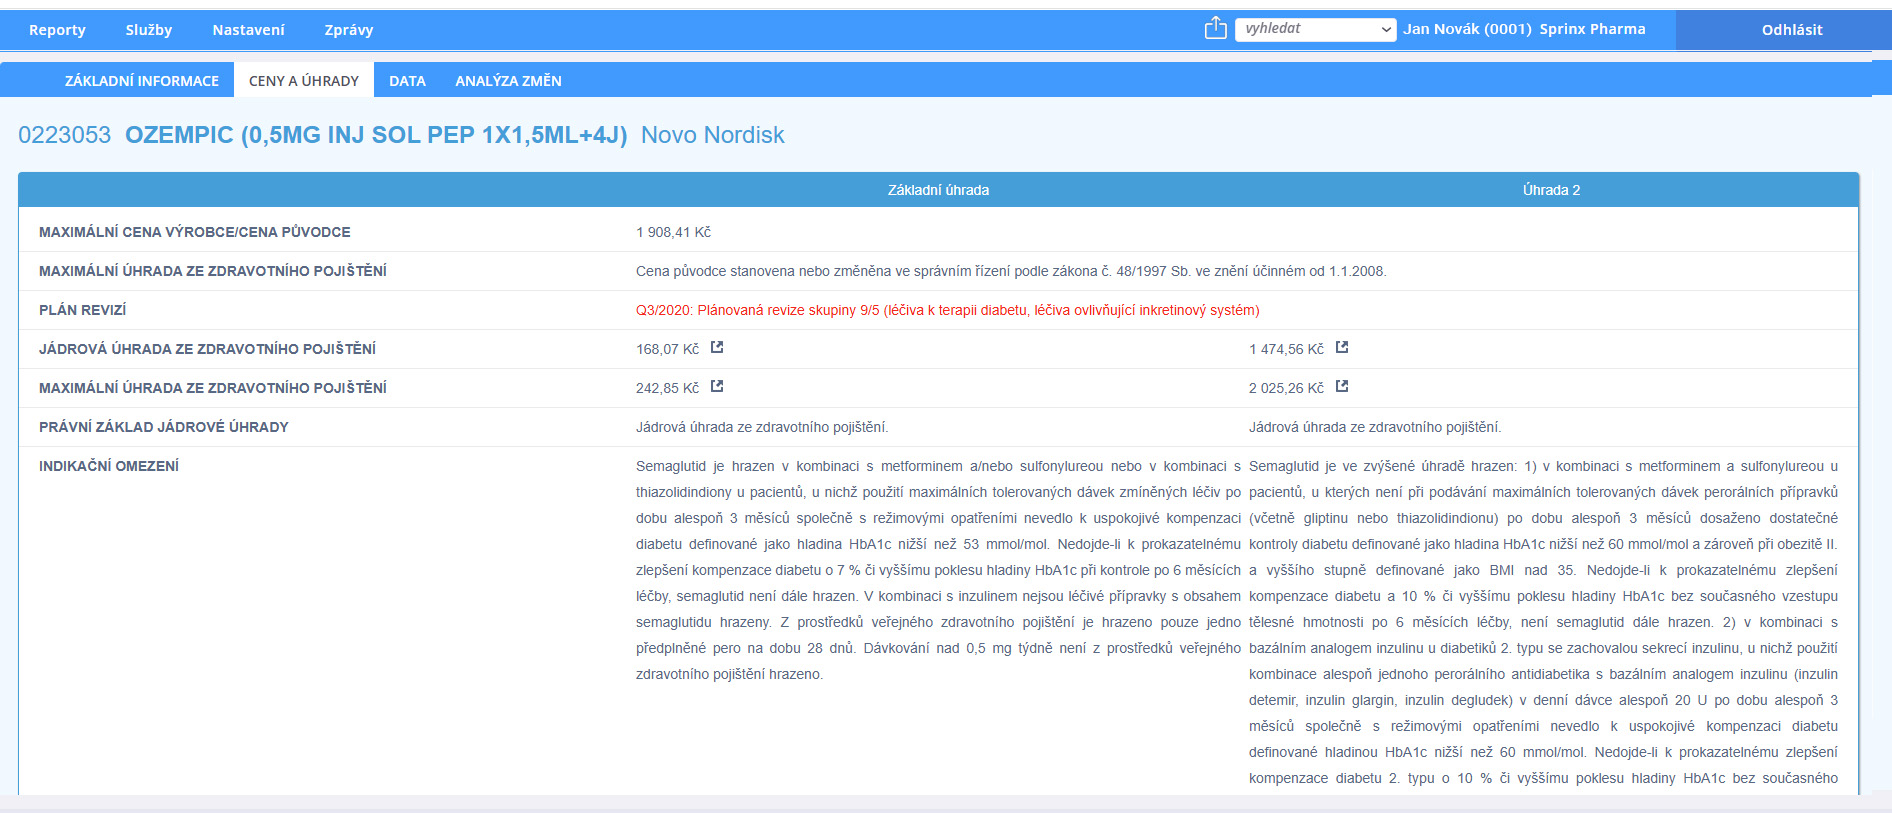Click the 168,07 Kč core reimbursement value
Image resolution: width=1892 pixels, height=813 pixels.
[x=667, y=349]
